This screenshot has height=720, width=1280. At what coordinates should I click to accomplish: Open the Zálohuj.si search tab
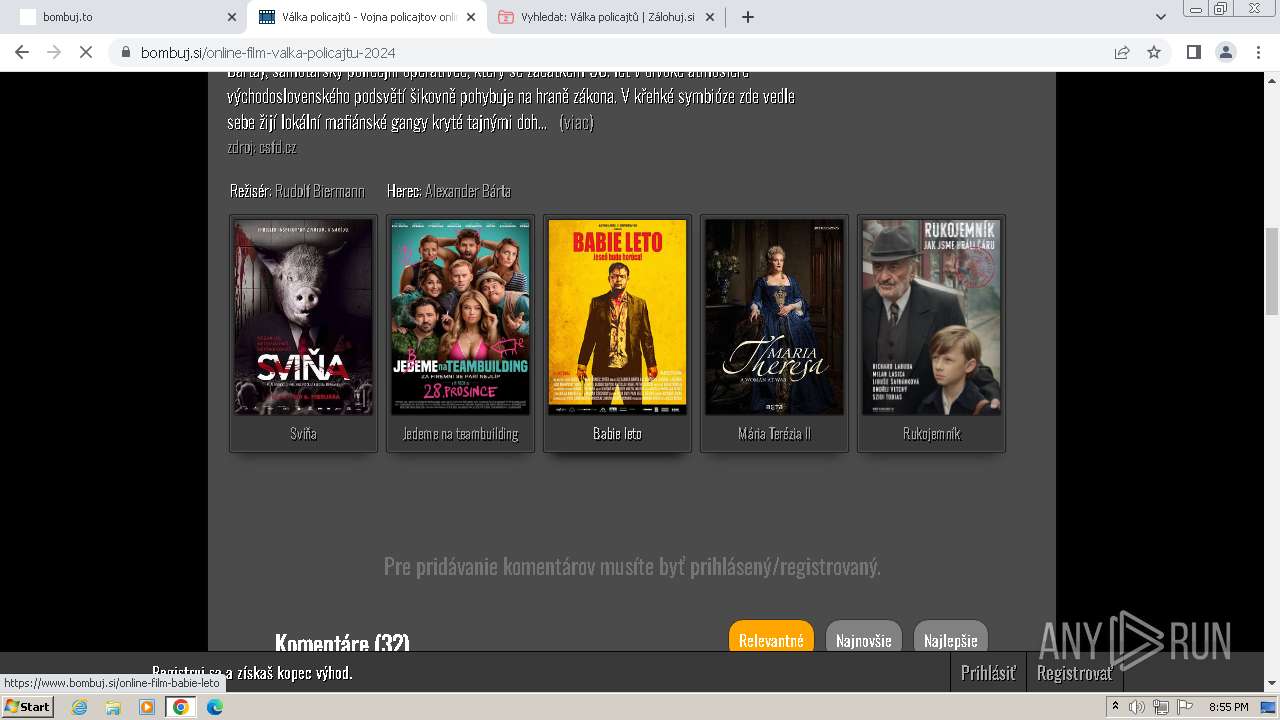607,17
